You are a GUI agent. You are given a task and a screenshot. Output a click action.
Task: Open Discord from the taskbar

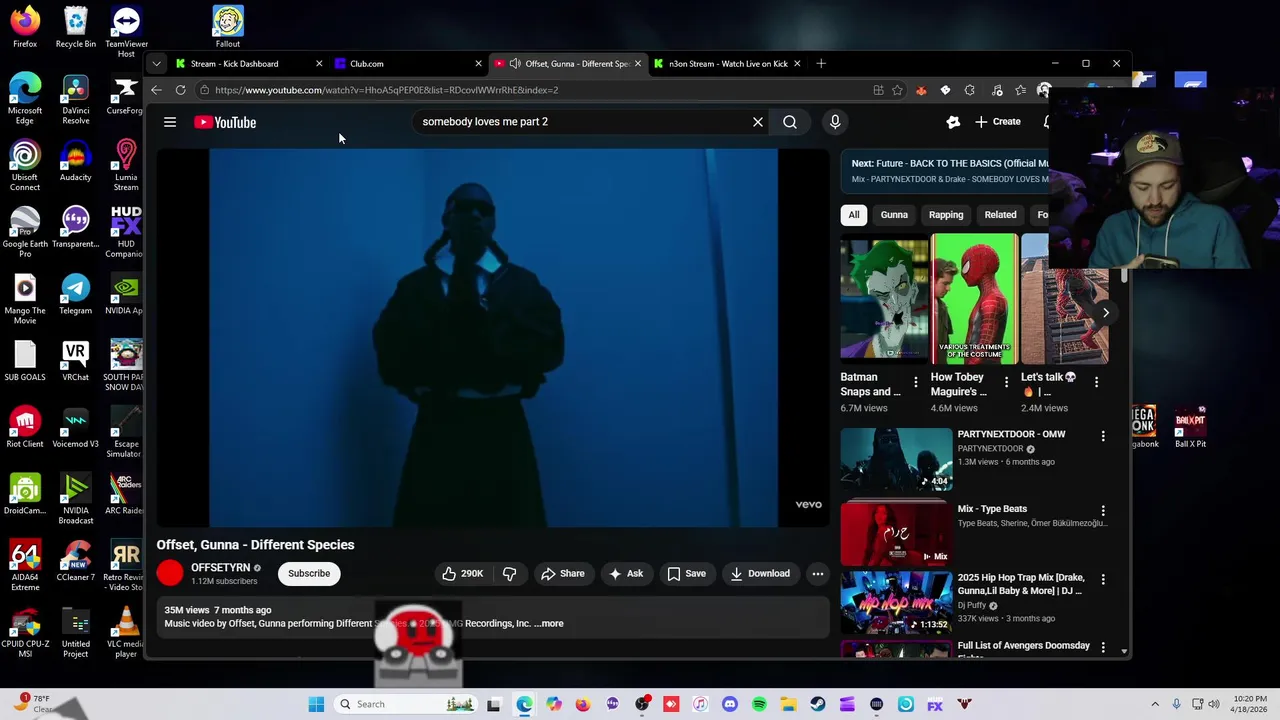click(729, 704)
